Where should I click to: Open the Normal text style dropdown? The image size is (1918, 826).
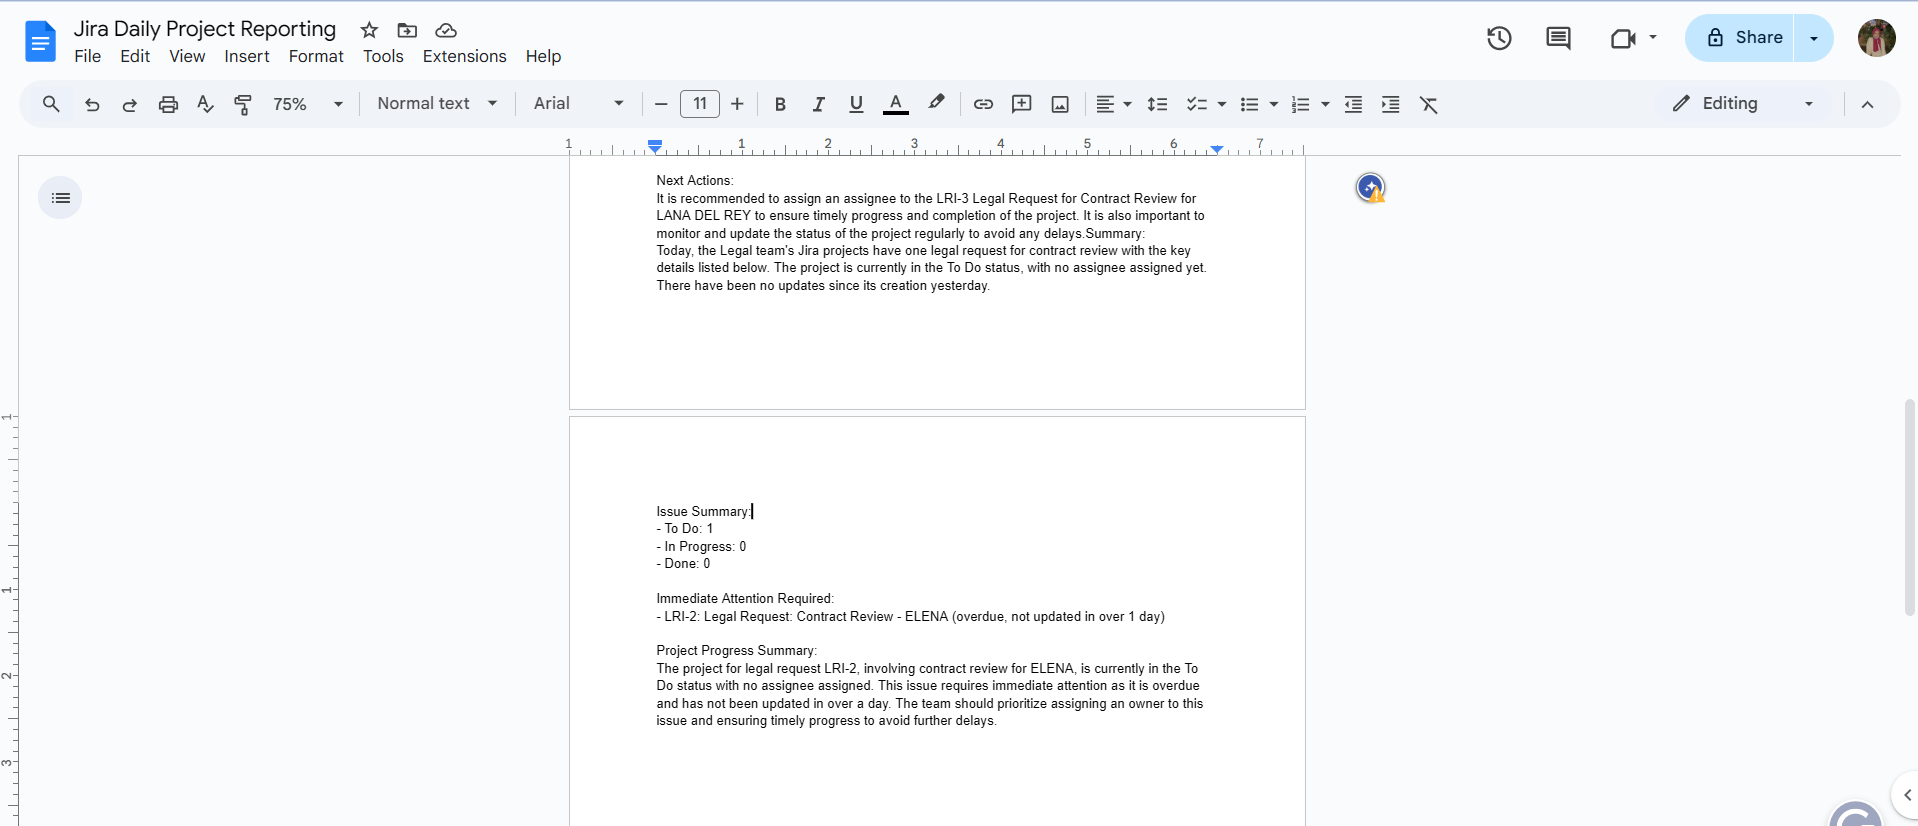point(437,104)
